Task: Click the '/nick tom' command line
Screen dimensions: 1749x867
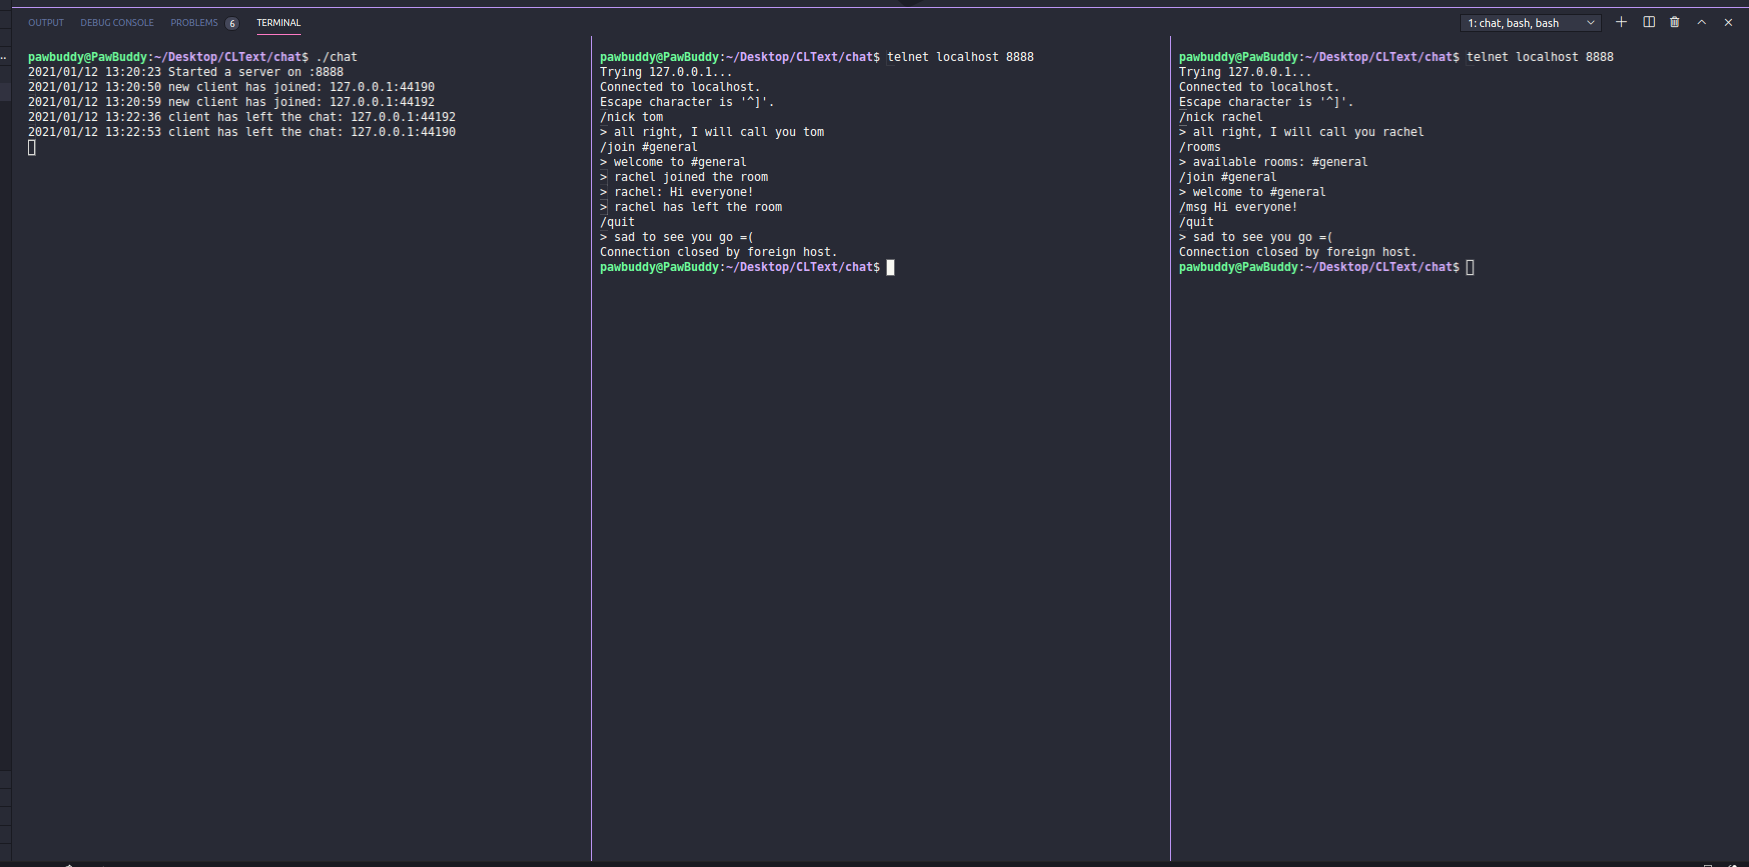Action: 631,117
